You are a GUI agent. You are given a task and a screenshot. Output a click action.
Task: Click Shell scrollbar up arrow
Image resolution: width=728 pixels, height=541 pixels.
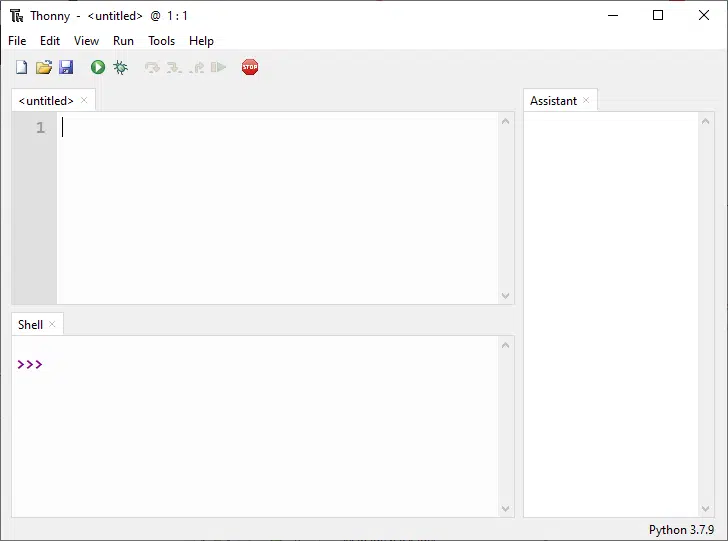pos(506,345)
